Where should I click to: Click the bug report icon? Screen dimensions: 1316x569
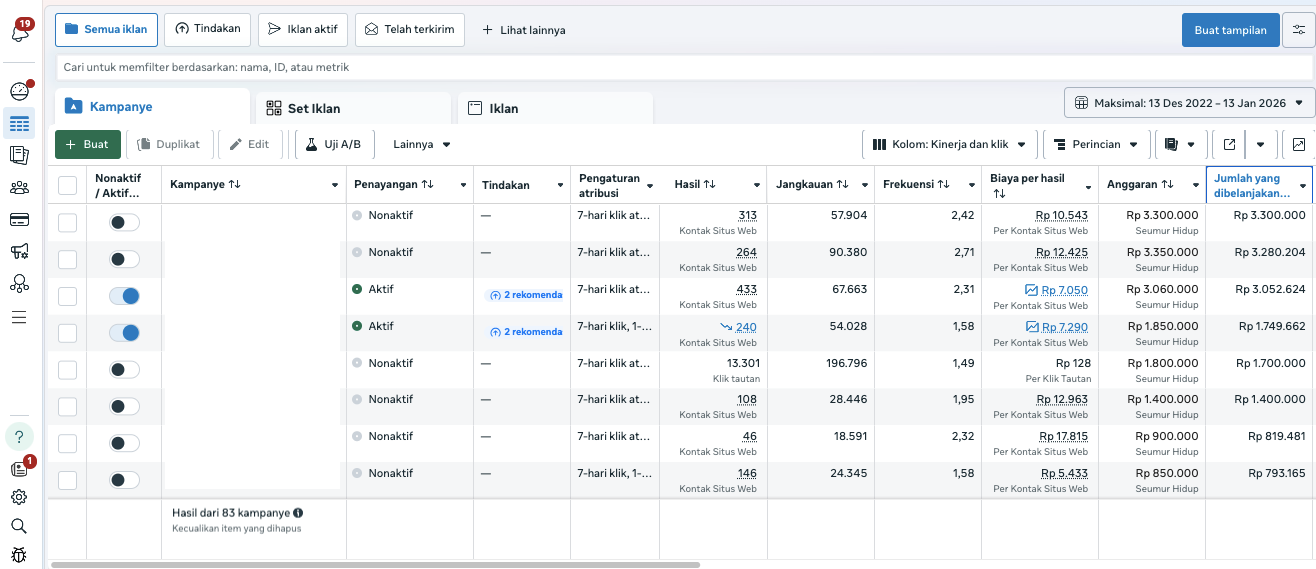pos(19,555)
